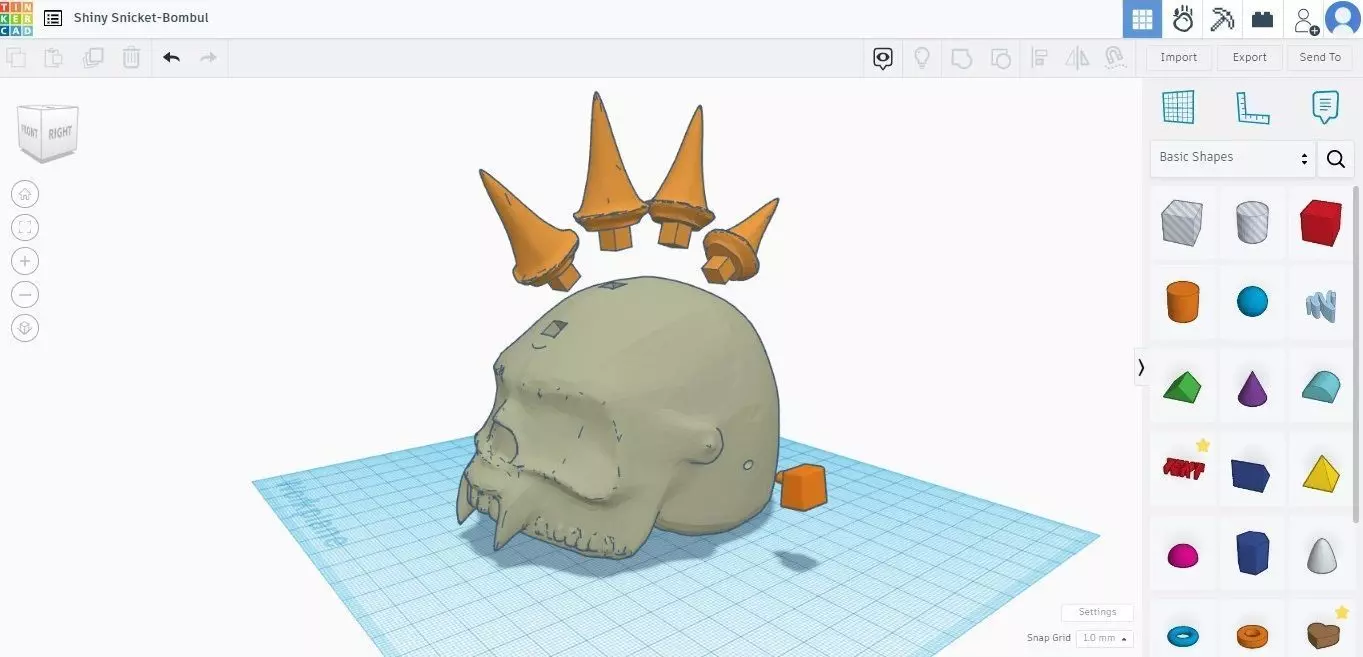The image size is (1363, 657).
Task: Click the view cube's RIGHT face
Action: pos(61,132)
